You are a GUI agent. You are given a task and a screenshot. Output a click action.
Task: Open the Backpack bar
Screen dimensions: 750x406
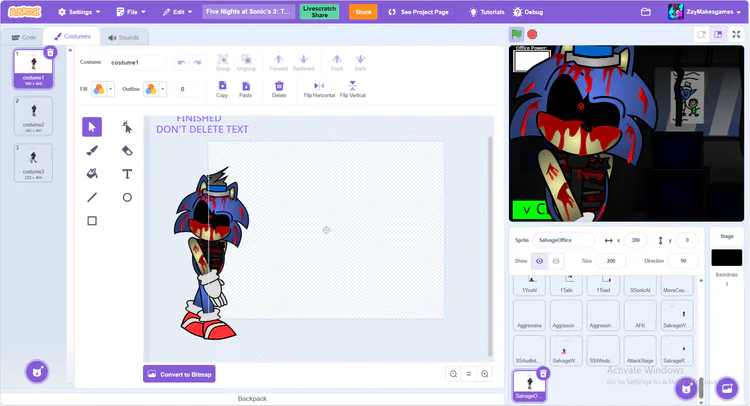click(252, 399)
